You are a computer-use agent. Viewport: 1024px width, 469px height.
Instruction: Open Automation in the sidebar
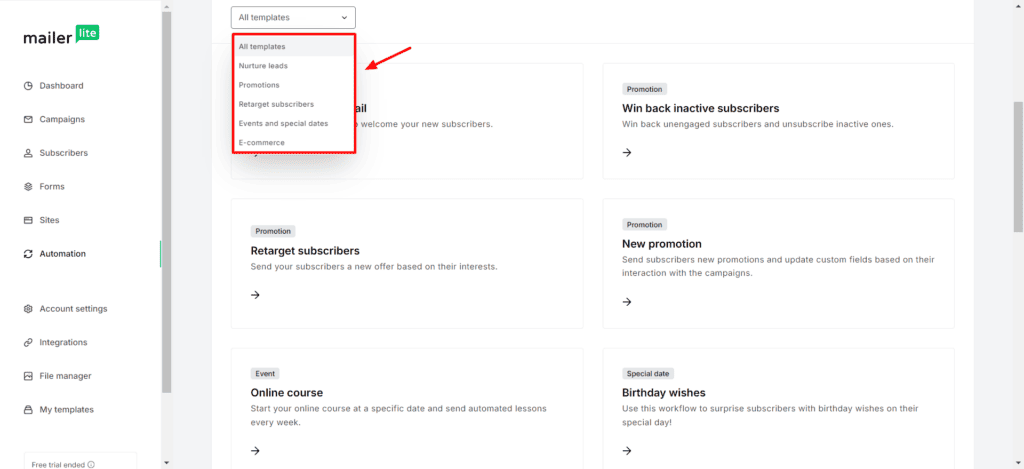pos(63,254)
